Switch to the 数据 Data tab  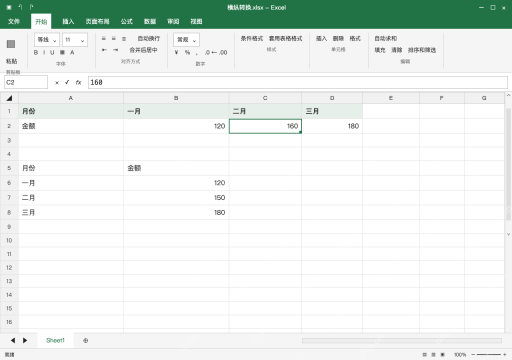(150, 22)
